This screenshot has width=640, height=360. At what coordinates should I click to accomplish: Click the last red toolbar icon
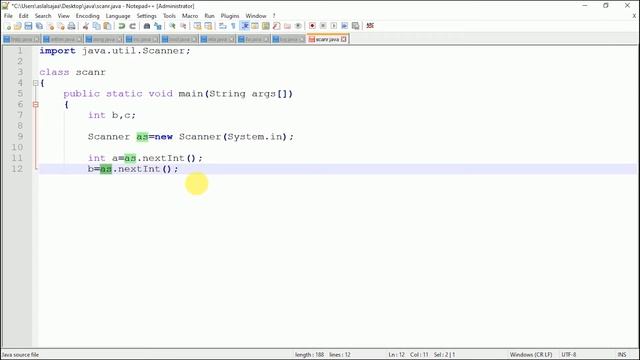pyautogui.click(x=370, y=26)
